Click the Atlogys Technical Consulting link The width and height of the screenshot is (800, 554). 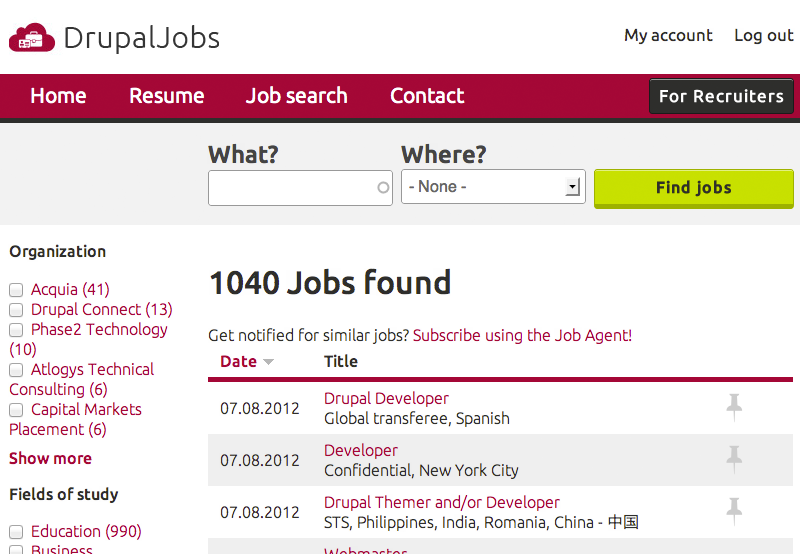[82, 379]
